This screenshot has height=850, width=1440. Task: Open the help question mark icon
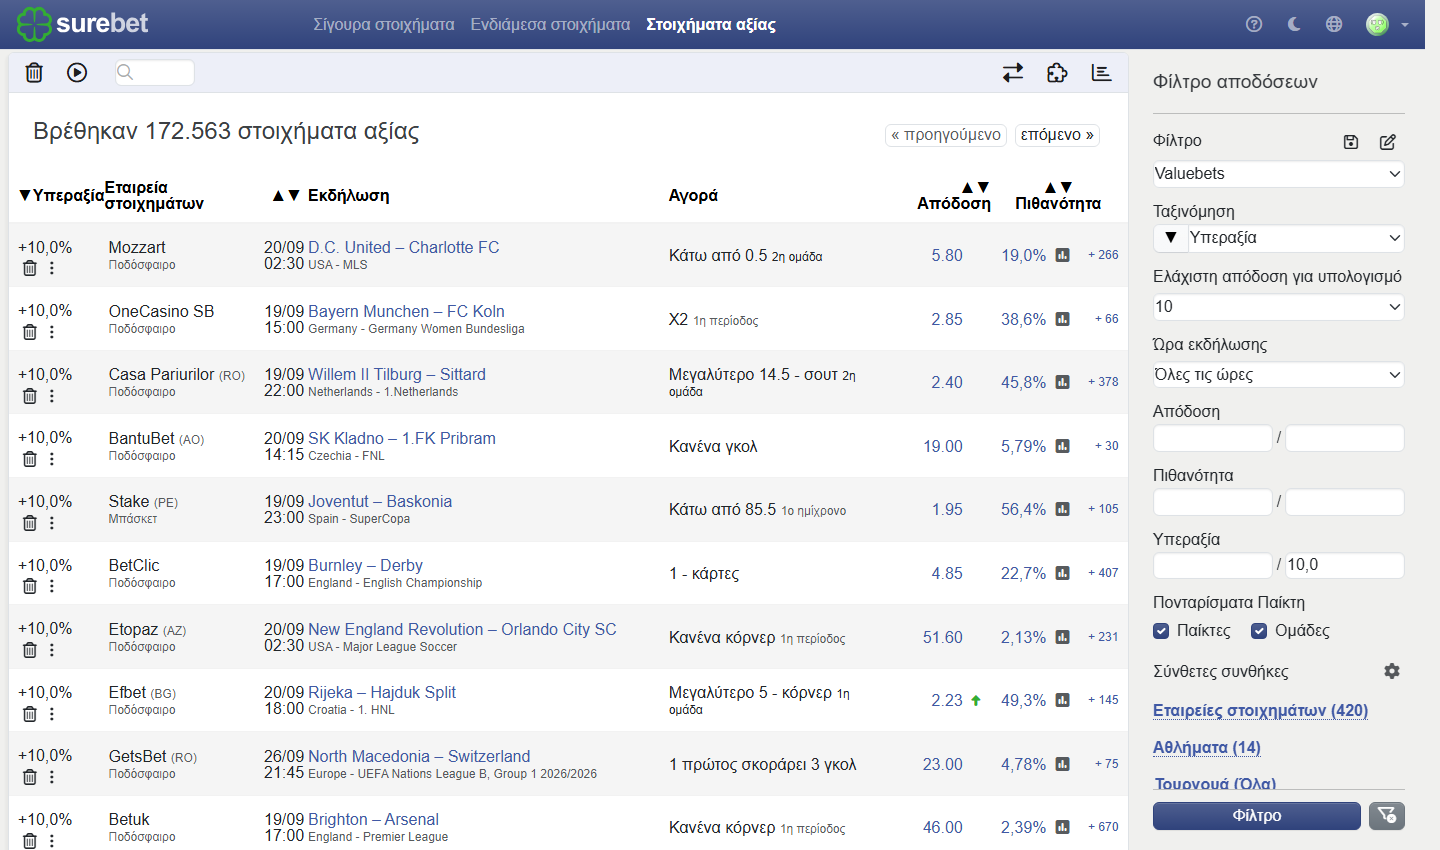tap(1254, 24)
